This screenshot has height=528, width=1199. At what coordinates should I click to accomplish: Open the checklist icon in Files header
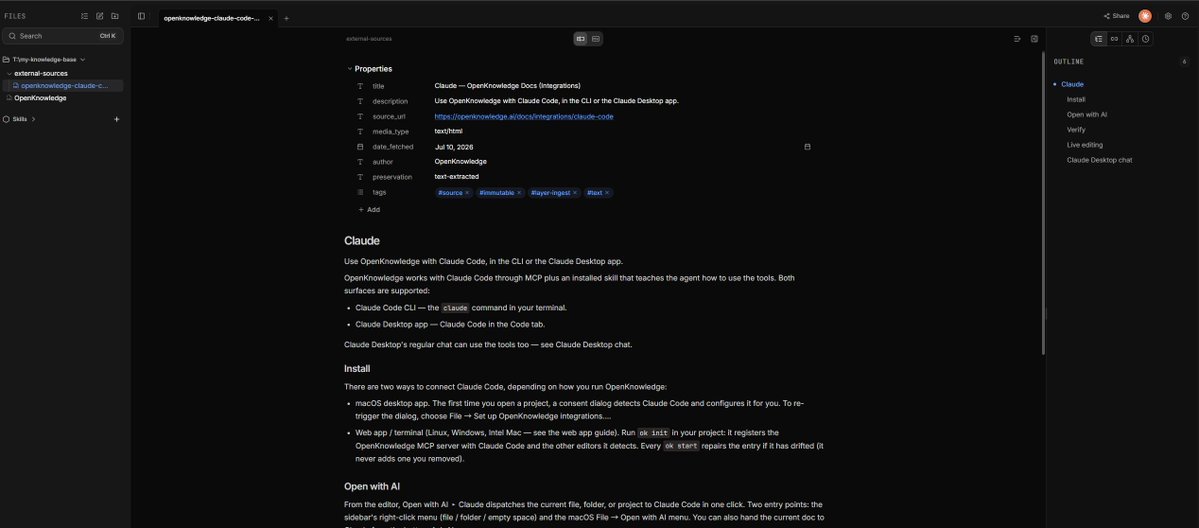pos(84,16)
